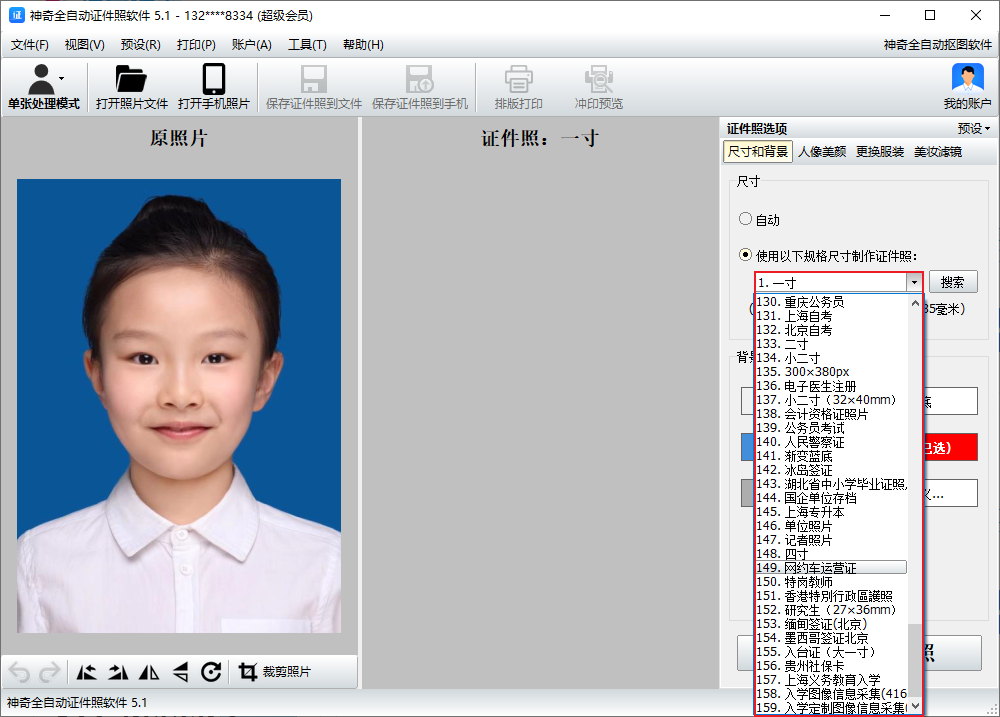Click the 打开照片文件 folder icon
The image size is (1000, 717).
coord(131,80)
